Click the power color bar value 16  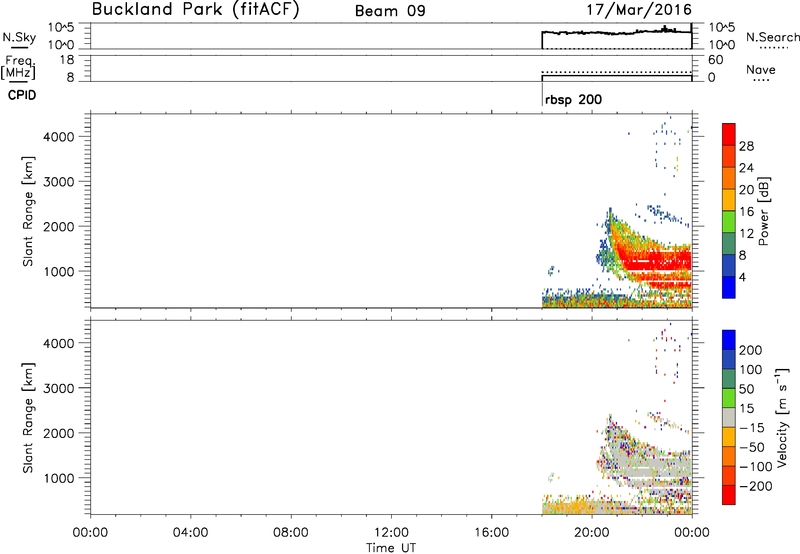(x=746, y=212)
